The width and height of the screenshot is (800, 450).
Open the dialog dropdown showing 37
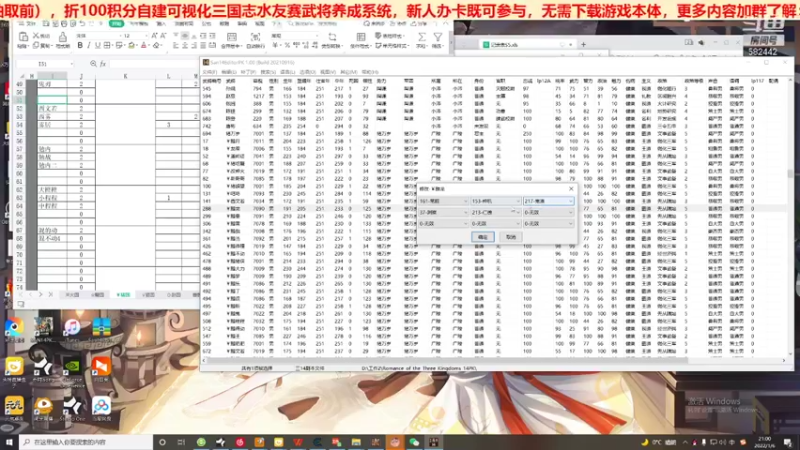coord(443,212)
